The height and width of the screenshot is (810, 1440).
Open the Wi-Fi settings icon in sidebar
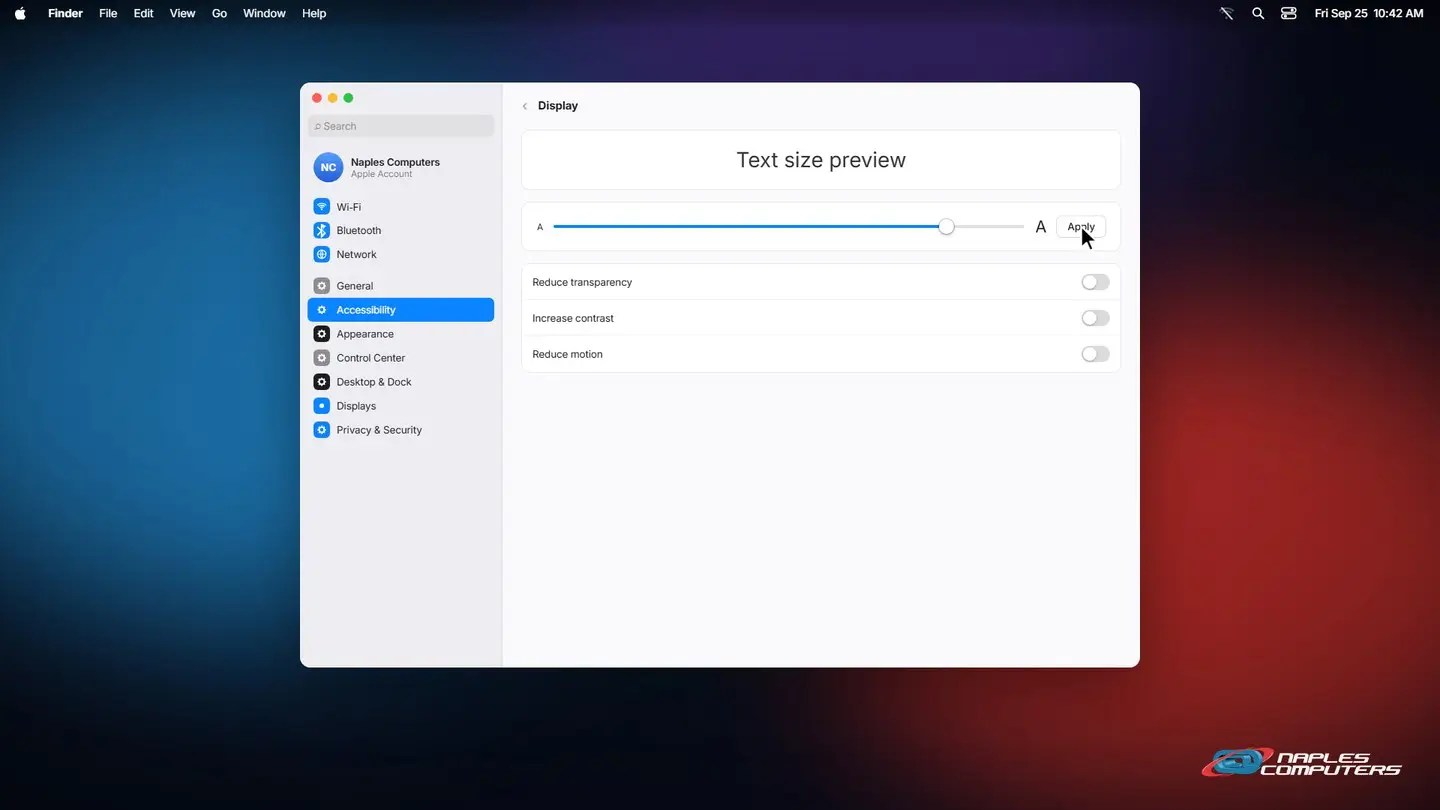pos(321,206)
